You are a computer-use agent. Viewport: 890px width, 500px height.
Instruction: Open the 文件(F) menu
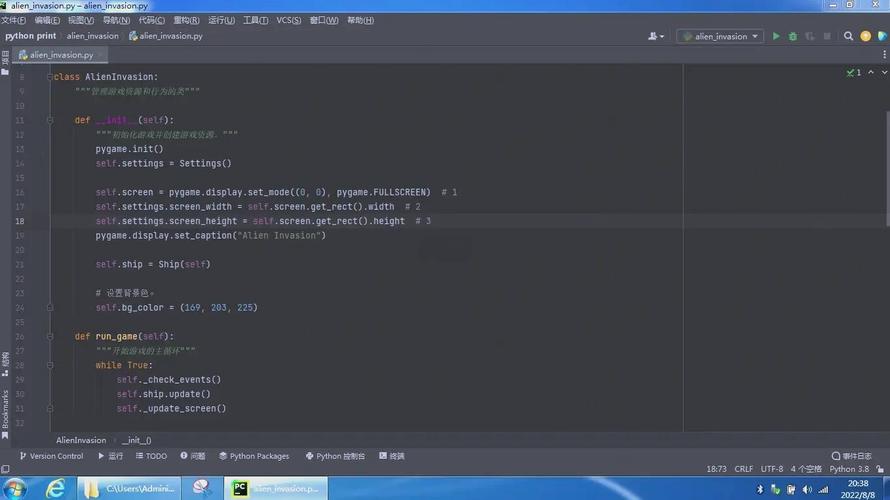(14, 20)
